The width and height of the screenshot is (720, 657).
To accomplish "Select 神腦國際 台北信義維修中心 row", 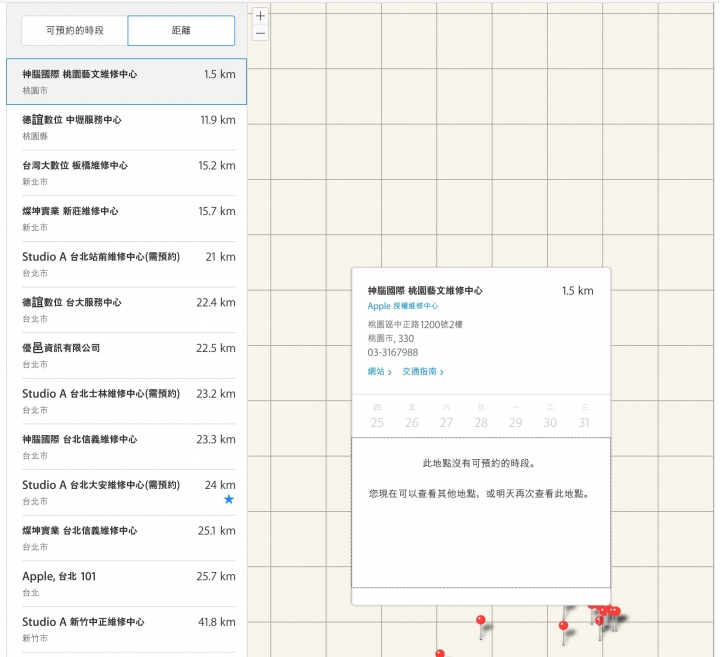I will click(x=129, y=447).
